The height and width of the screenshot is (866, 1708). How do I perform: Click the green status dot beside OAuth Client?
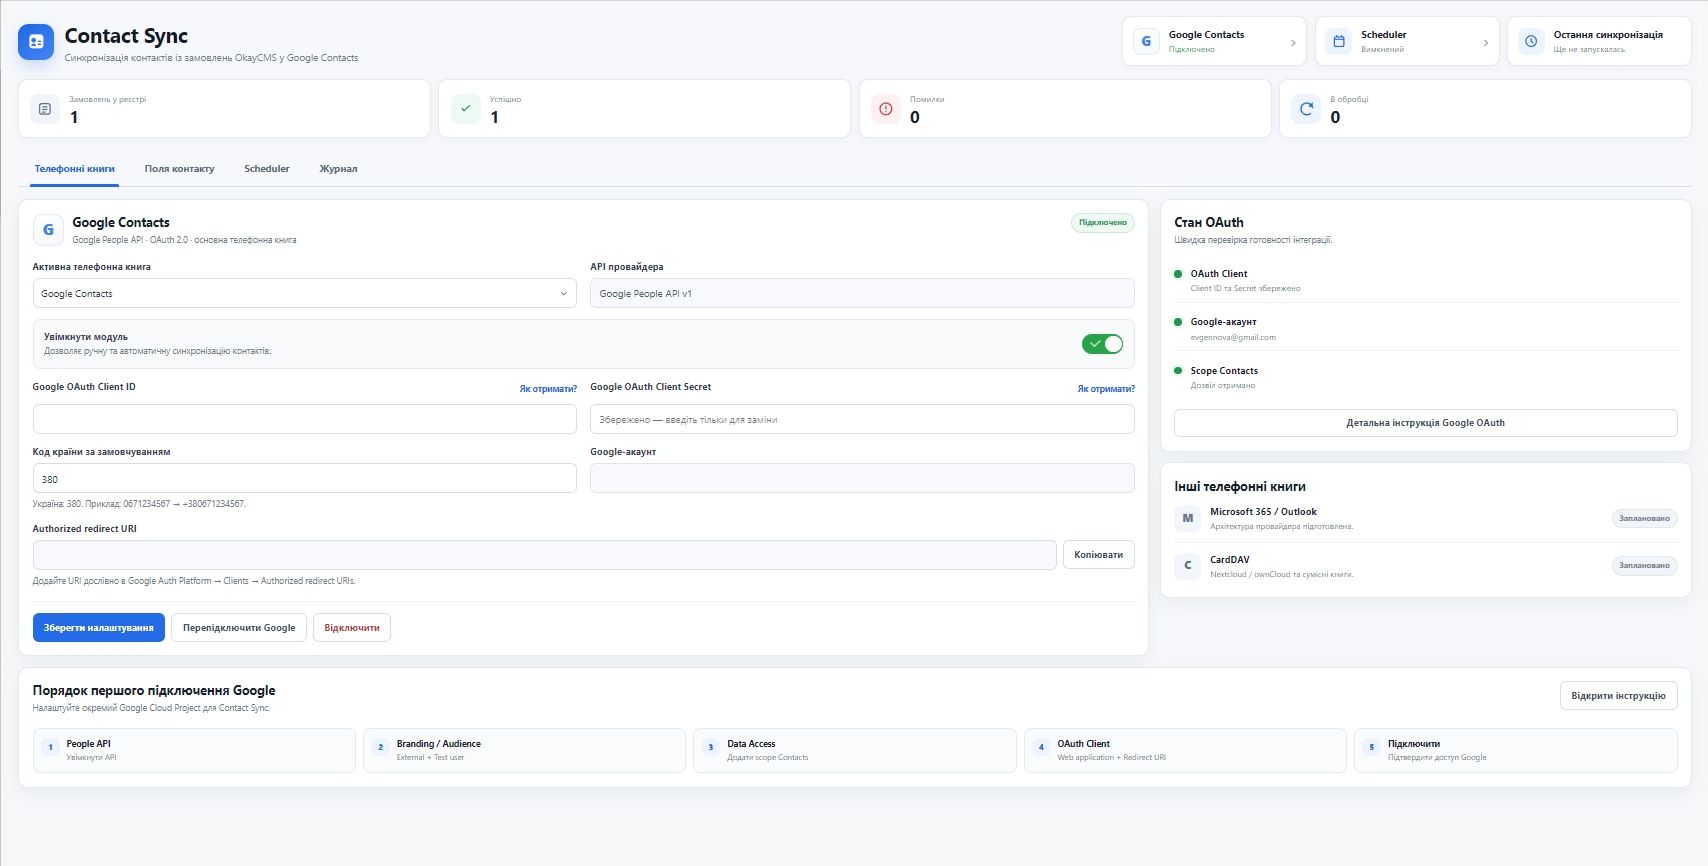tap(1178, 273)
